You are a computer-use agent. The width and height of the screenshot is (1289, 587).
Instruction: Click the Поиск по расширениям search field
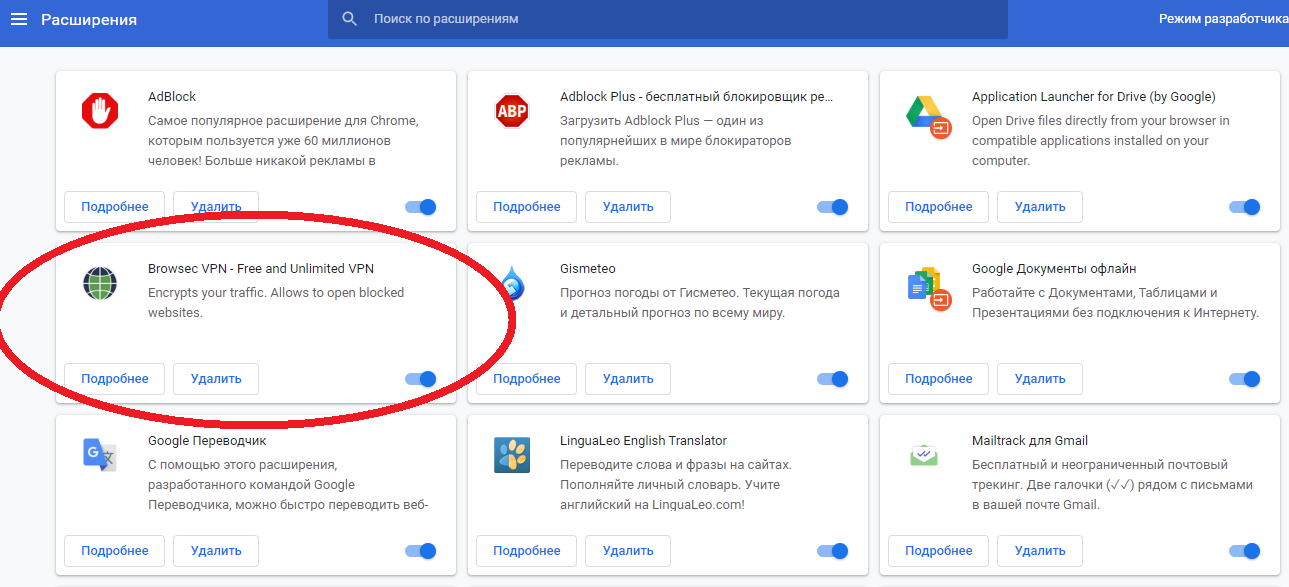680,19
